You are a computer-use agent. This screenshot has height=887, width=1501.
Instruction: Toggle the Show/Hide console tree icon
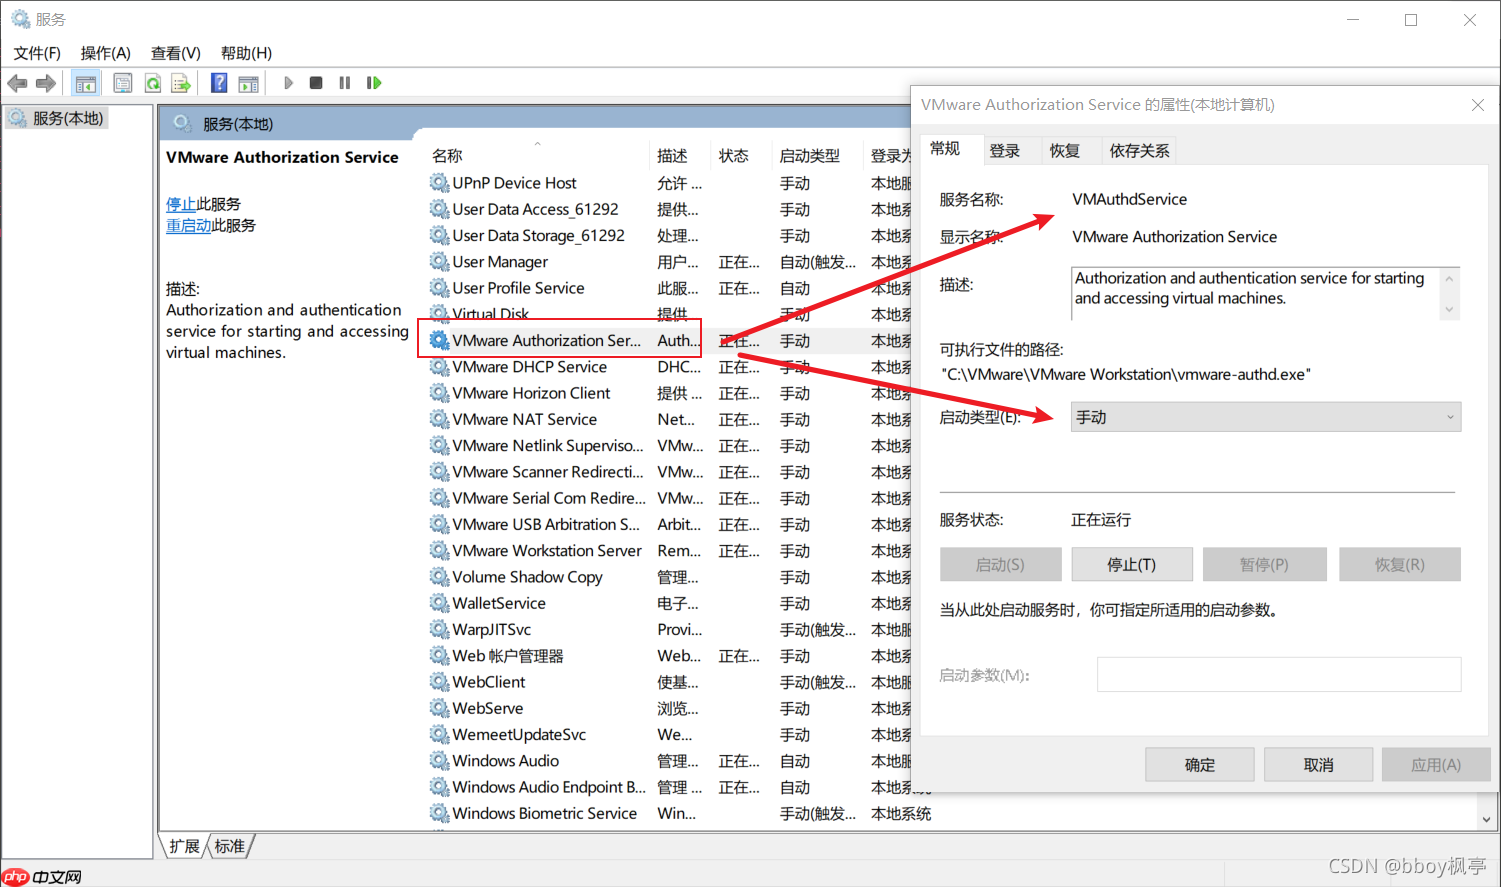tap(86, 82)
